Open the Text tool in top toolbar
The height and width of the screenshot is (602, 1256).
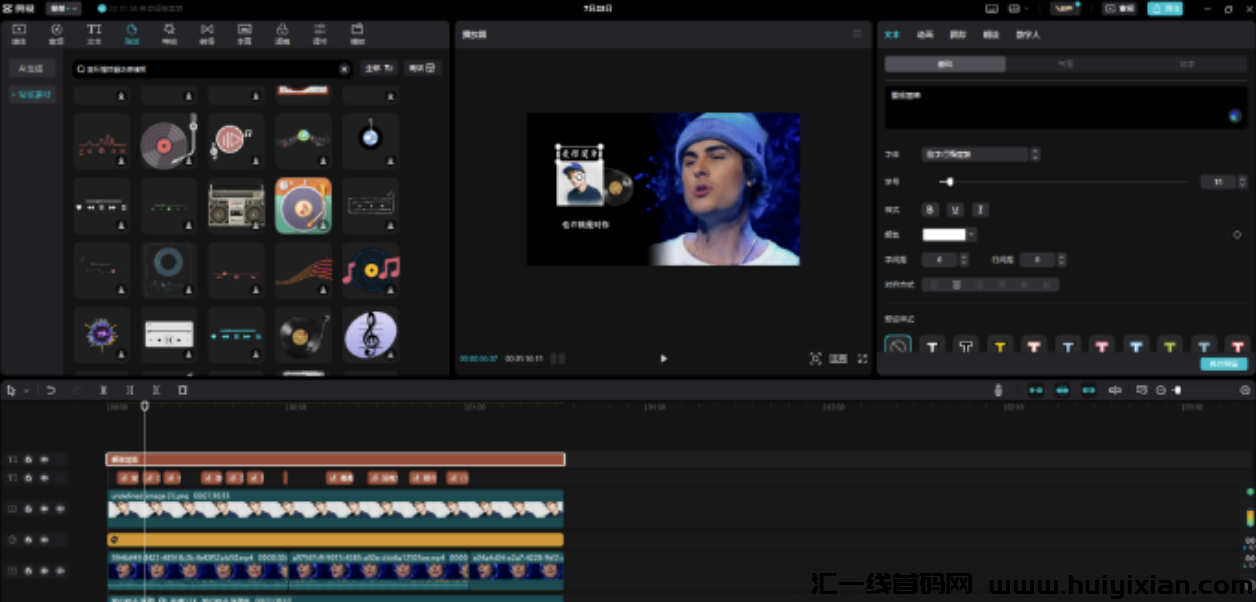[x=94, y=34]
